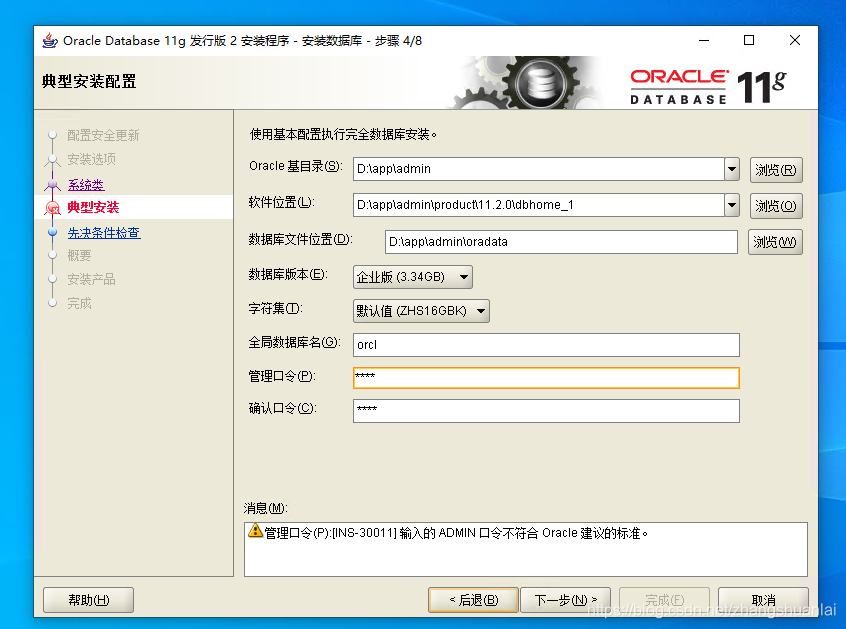This screenshot has width=846, height=629.
Task: Click the step marker icon beside 系统类
Action: (52, 185)
